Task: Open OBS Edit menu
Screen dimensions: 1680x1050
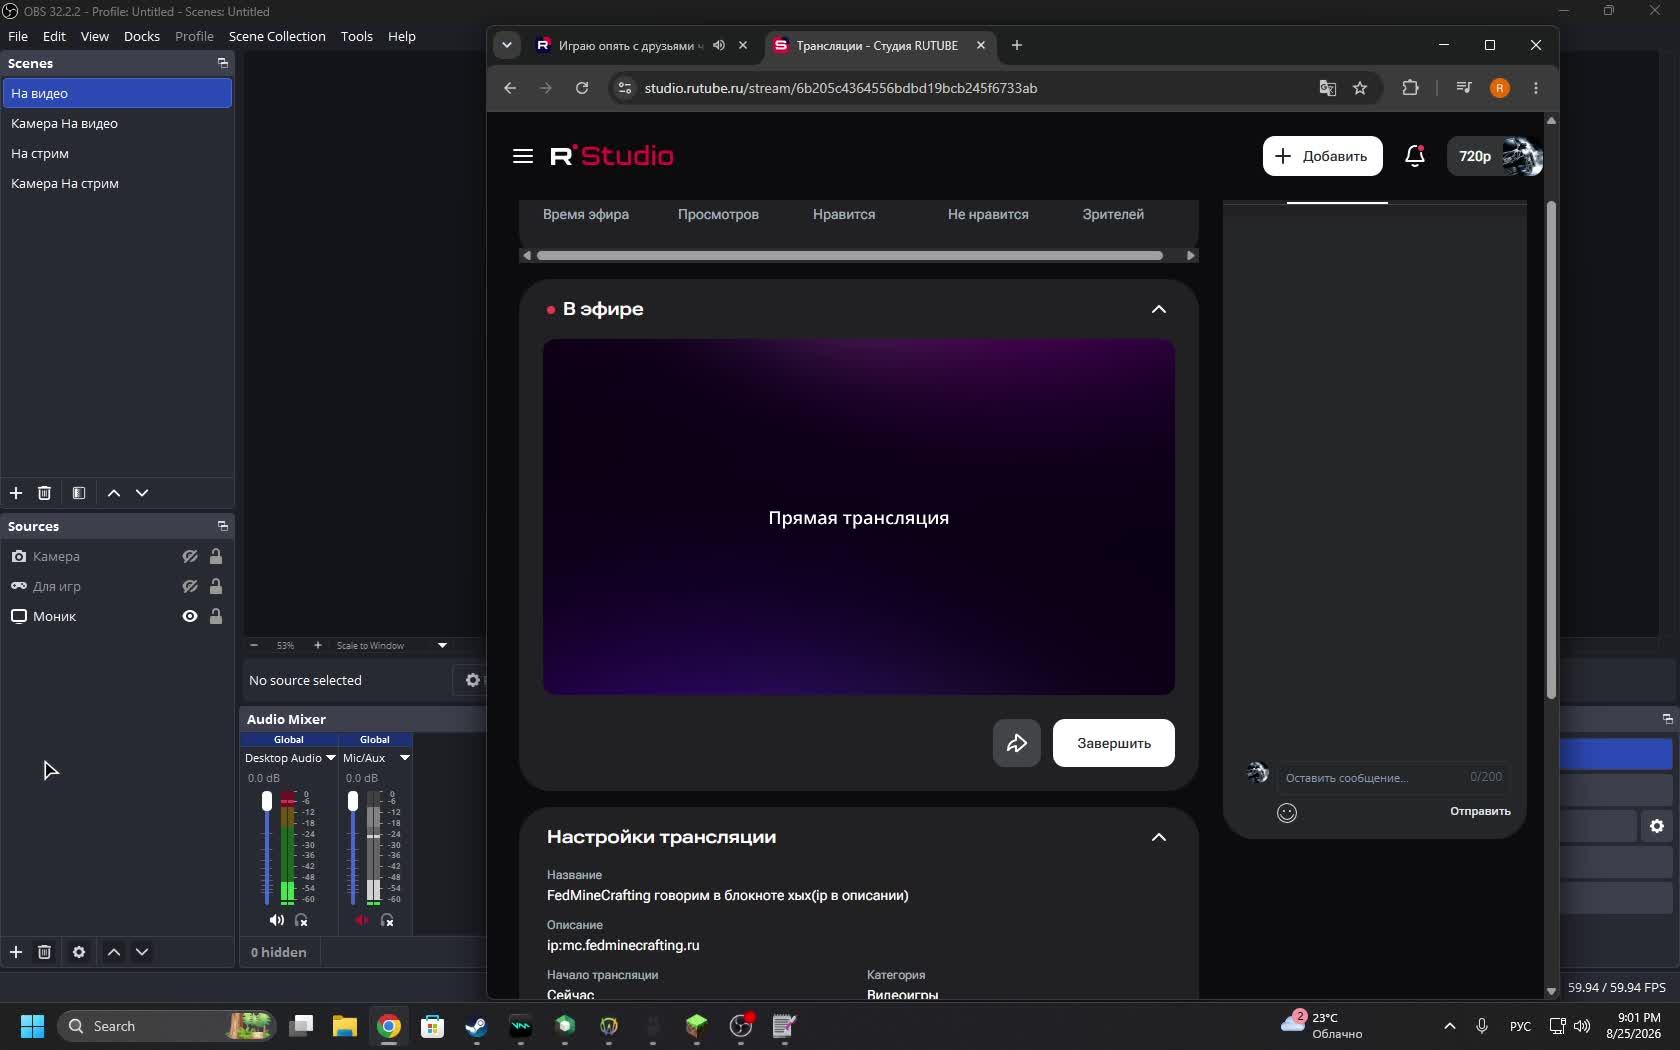Action: click(54, 36)
